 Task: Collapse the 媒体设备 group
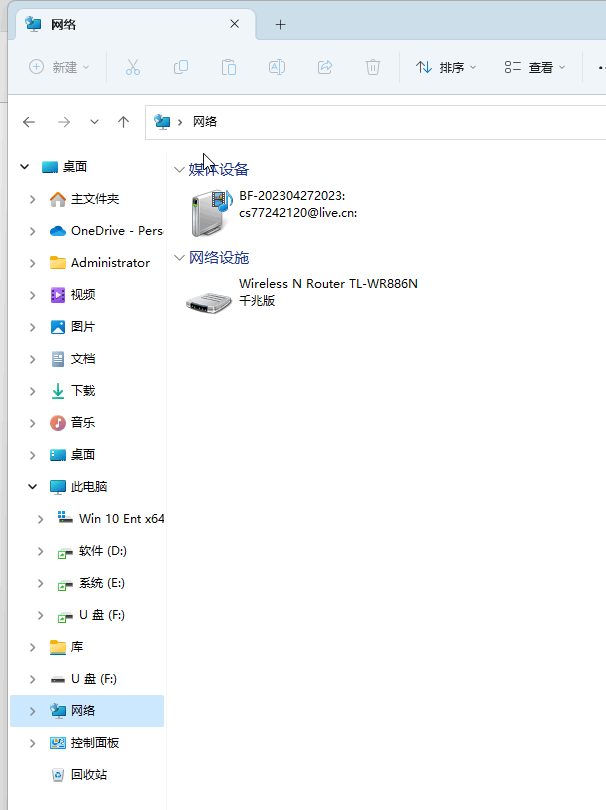(x=179, y=169)
